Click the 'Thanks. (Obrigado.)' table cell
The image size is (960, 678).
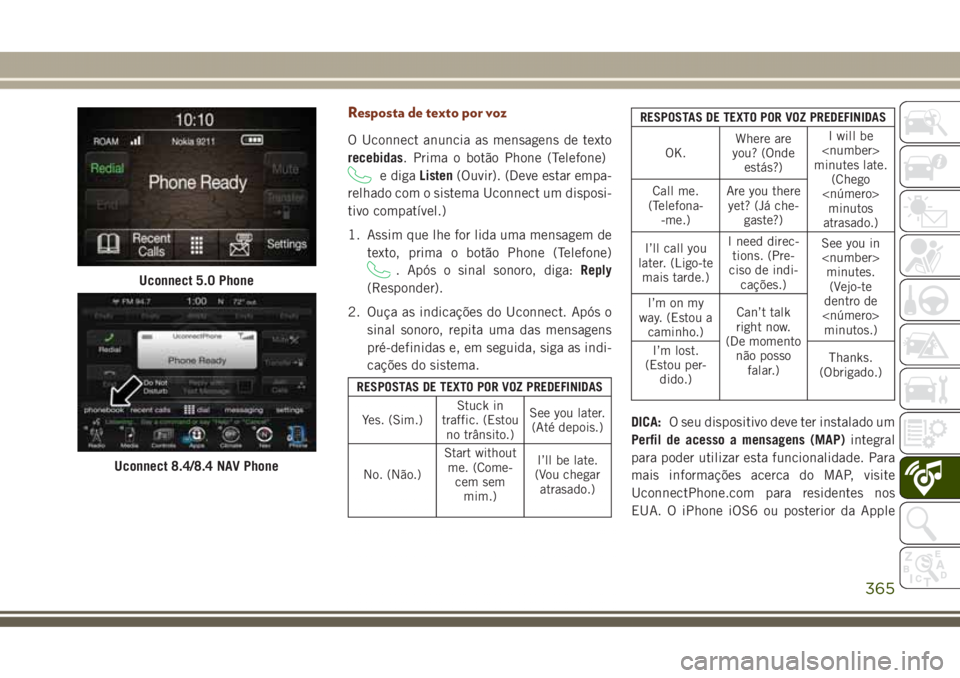tap(851, 370)
